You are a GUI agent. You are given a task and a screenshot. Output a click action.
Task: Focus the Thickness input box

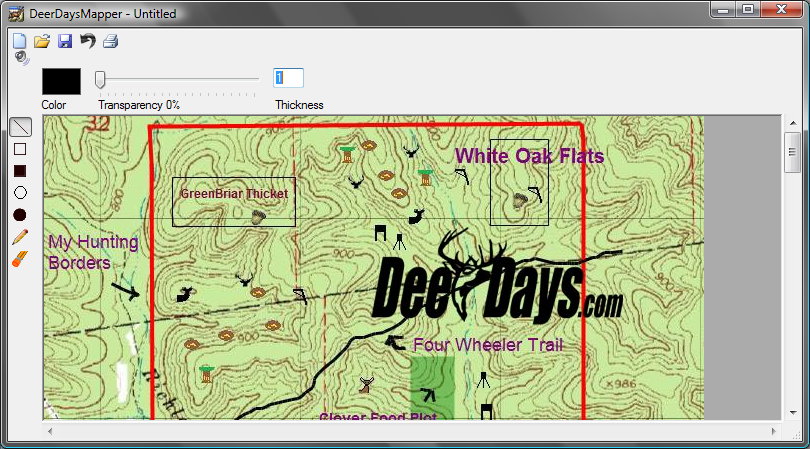[288, 78]
